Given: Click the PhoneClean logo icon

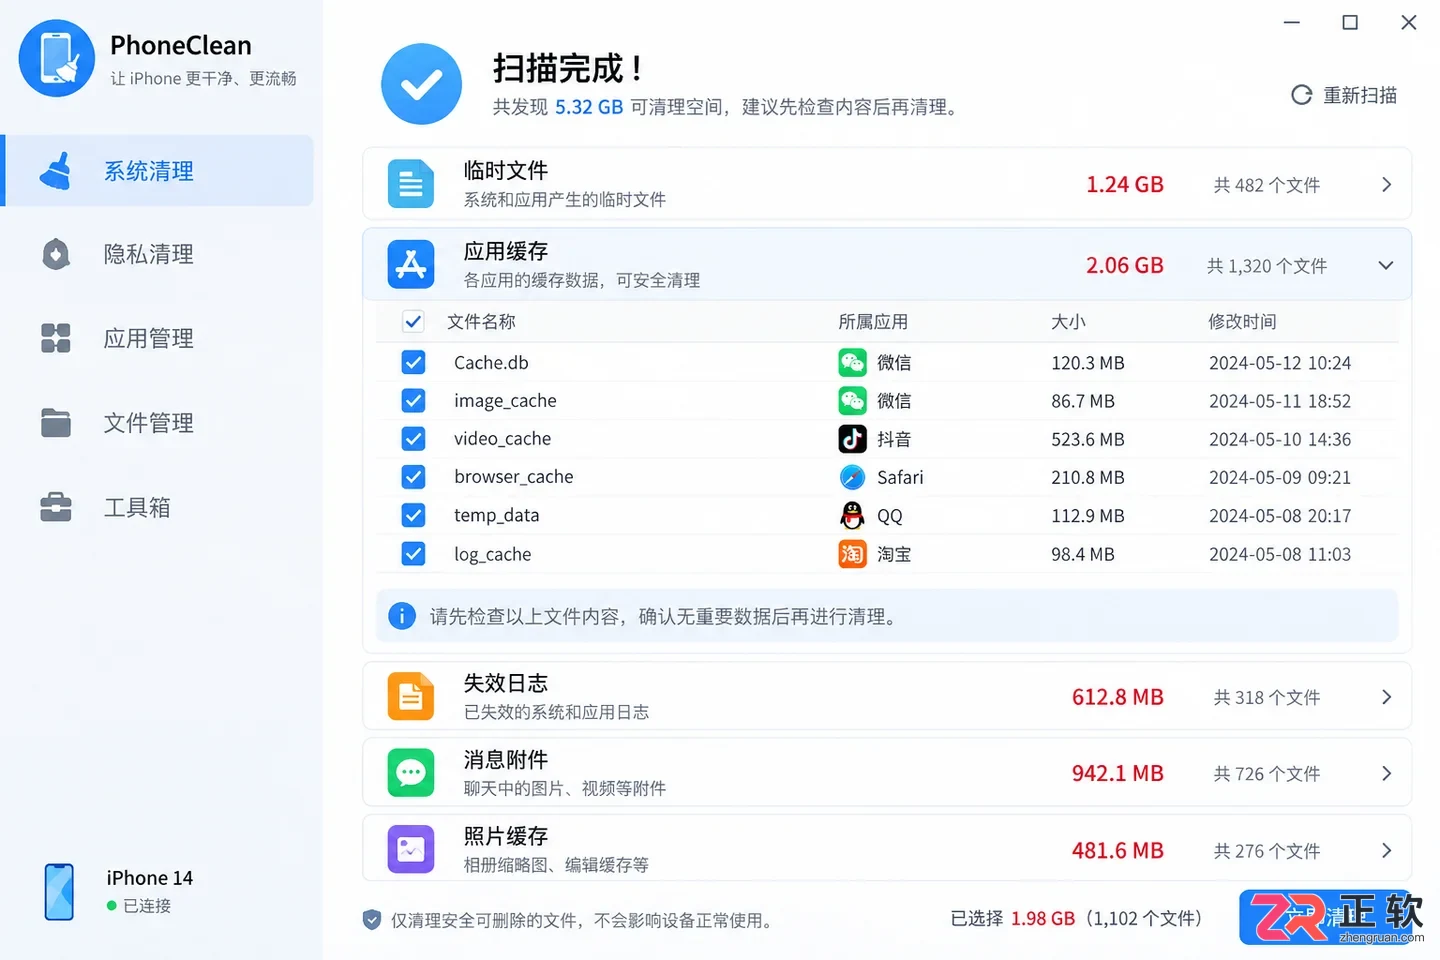Looking at the screenshot, I should coord(57,58).
